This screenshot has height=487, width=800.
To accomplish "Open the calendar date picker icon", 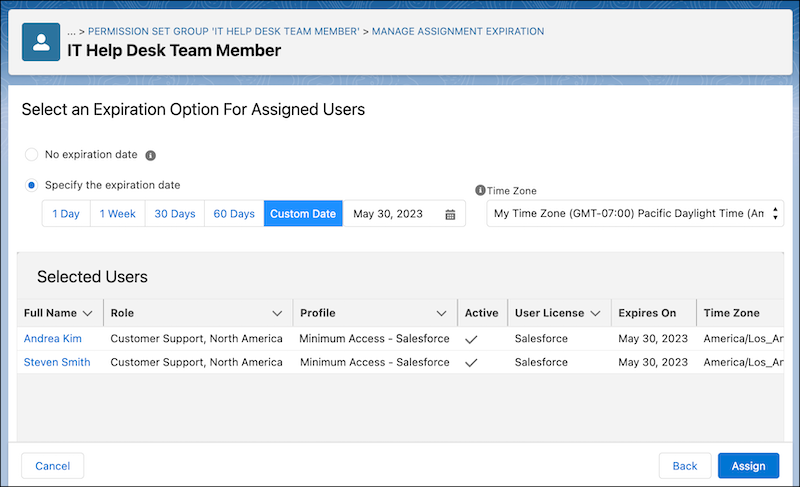I will 450,215.
